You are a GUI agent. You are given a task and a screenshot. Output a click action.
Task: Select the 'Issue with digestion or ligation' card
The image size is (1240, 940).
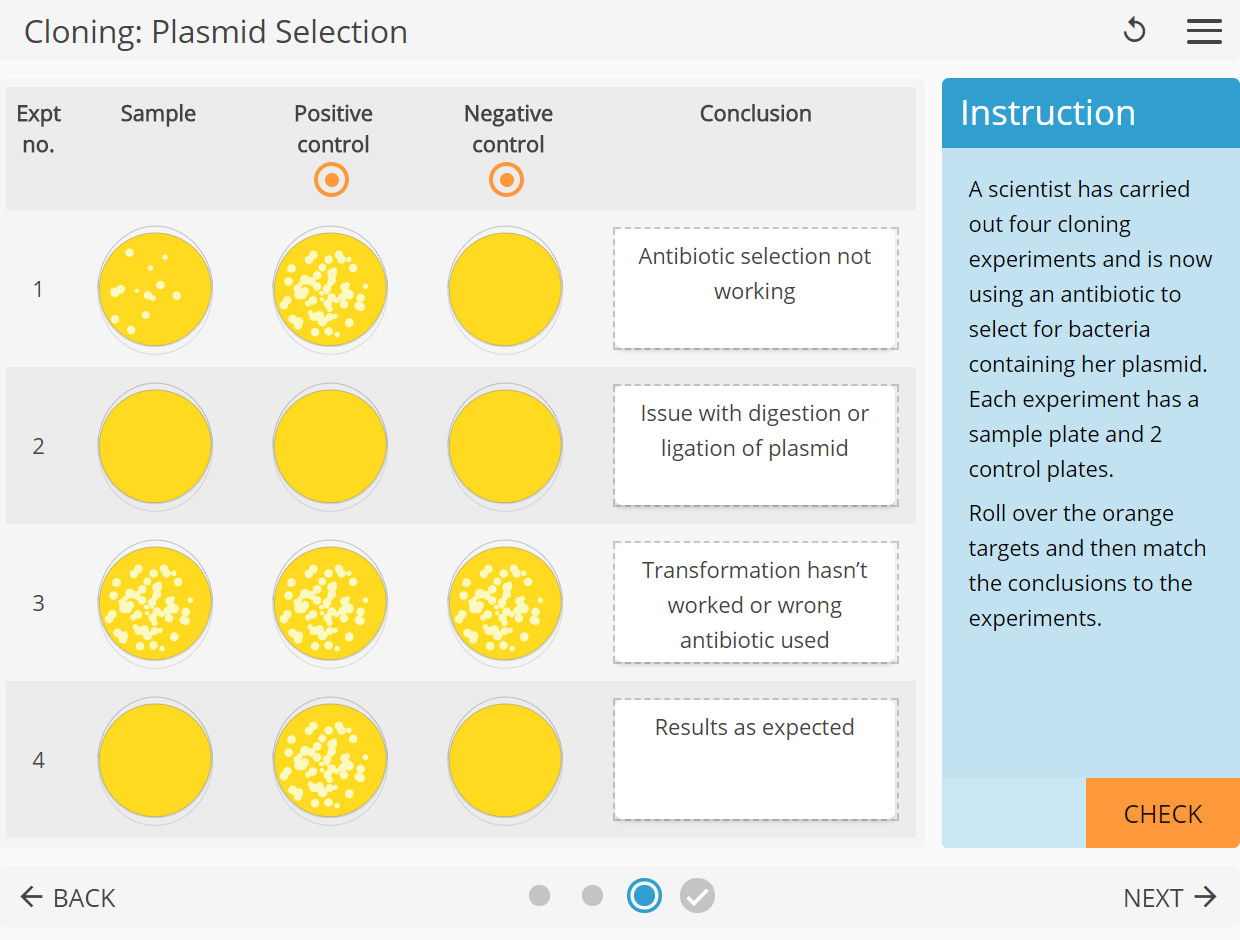[x=755, y=445]
